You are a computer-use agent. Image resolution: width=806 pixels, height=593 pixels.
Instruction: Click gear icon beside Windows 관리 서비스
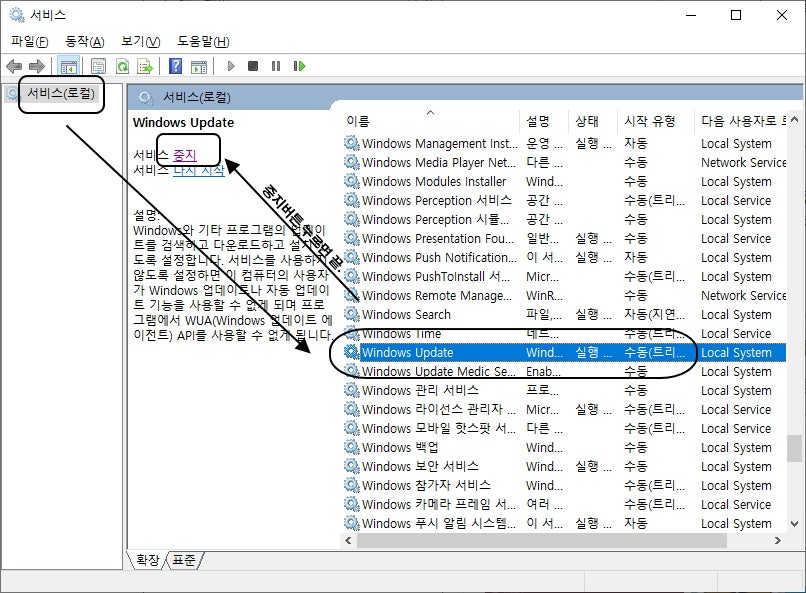352,390
